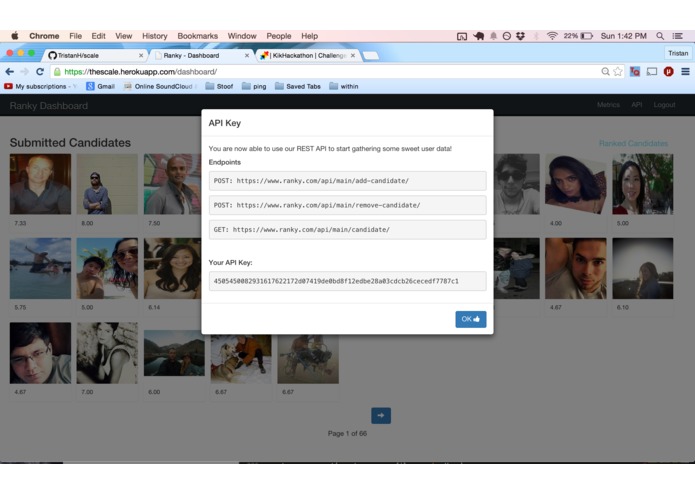695x494 pixels.
Task: Open the Online SoundCloud bookmark
Action: pyautogui.click(x=160, y=86)
